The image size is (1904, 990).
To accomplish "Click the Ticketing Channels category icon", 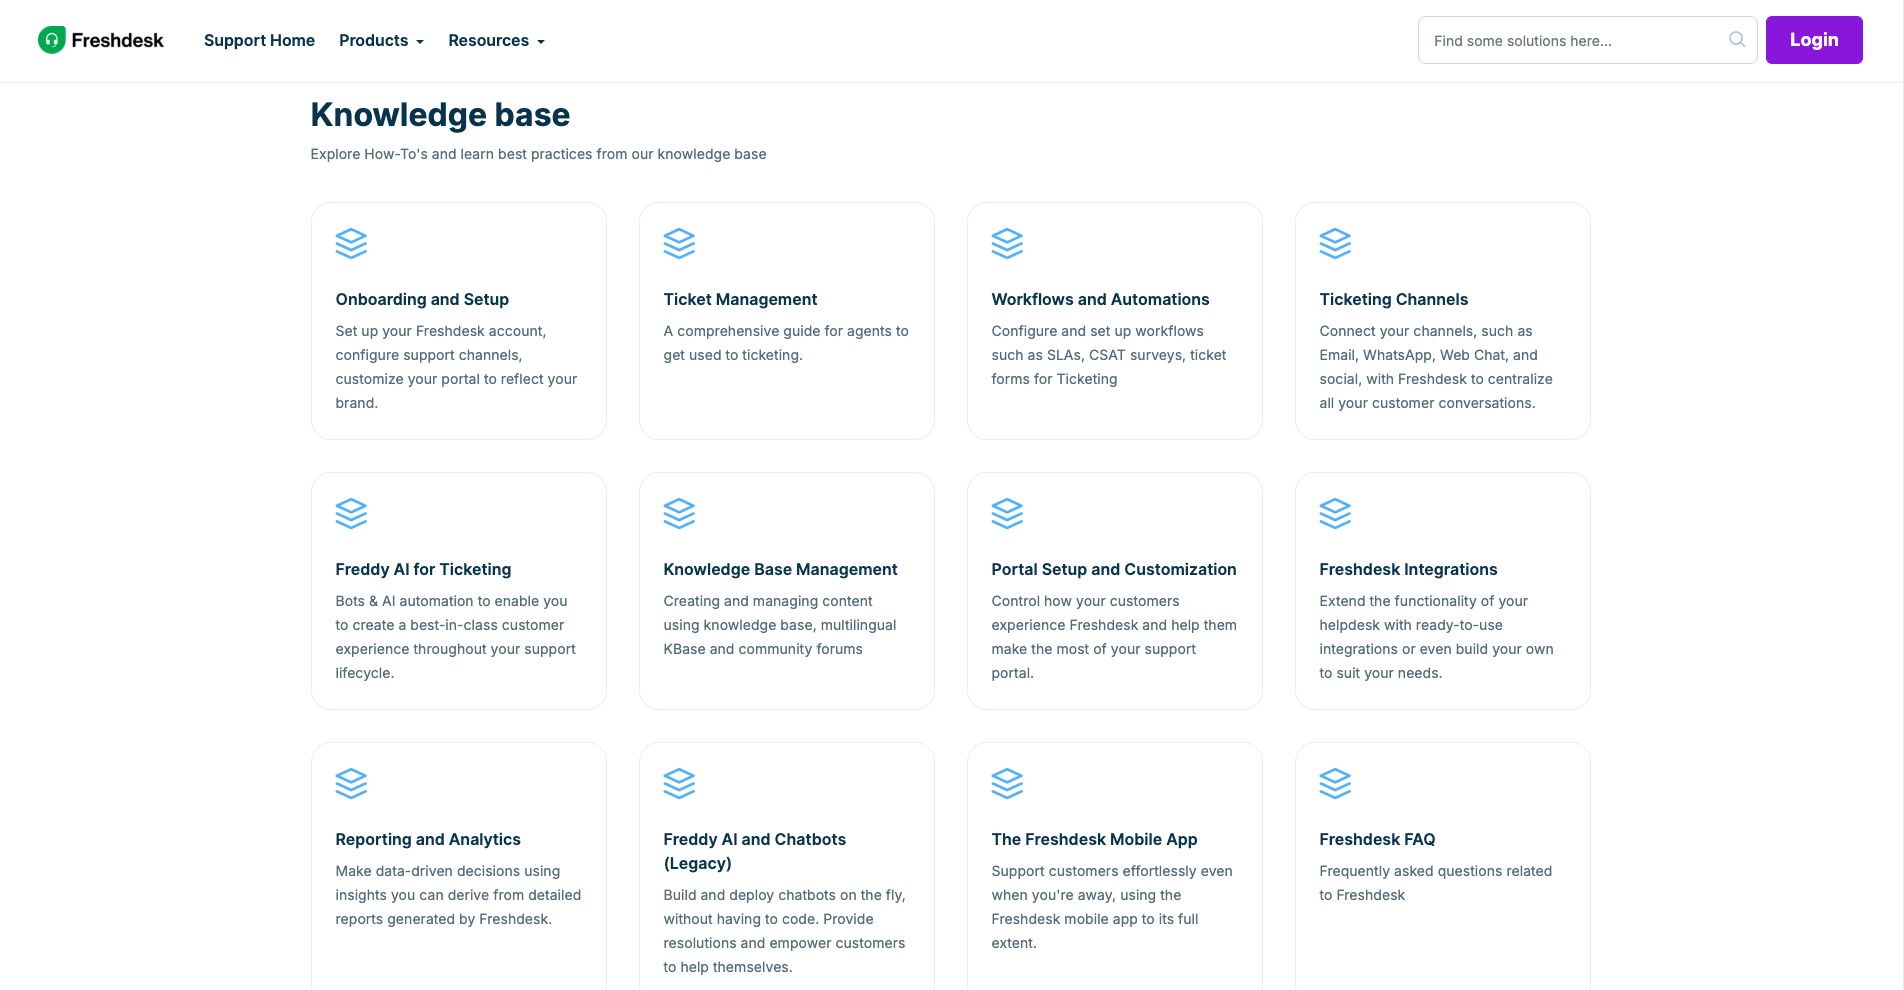I will pyautogui.click(x=1335, y=243).
